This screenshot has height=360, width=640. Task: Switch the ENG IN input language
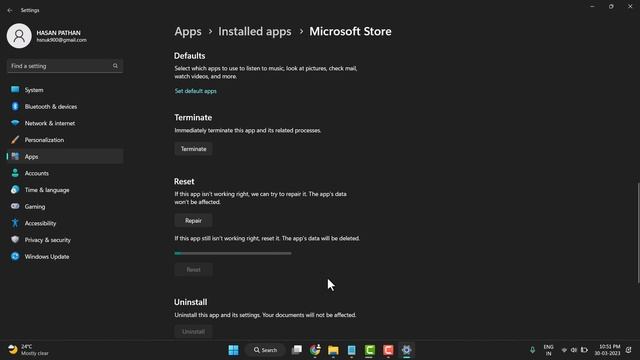(548, 350)
